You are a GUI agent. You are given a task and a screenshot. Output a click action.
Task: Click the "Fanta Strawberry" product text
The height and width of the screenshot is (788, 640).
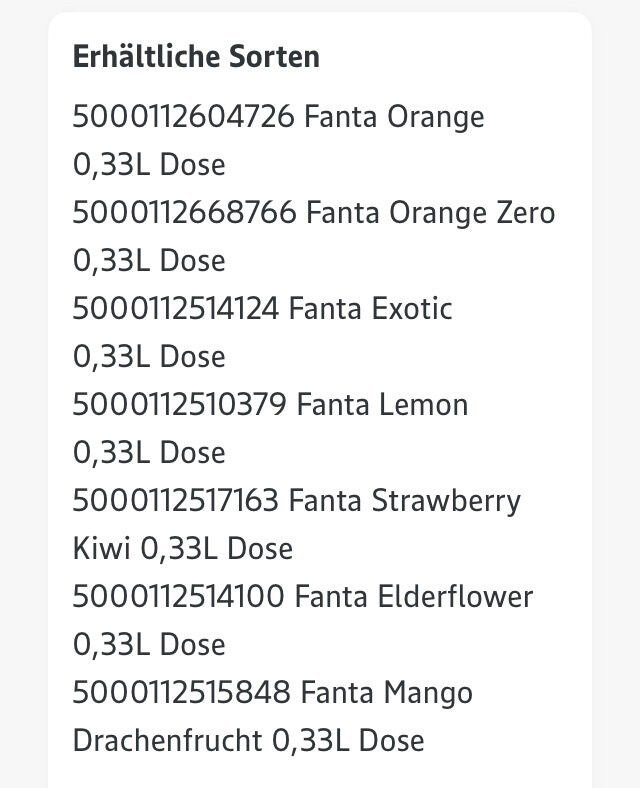pyautogui.click(x=404, y=501)
